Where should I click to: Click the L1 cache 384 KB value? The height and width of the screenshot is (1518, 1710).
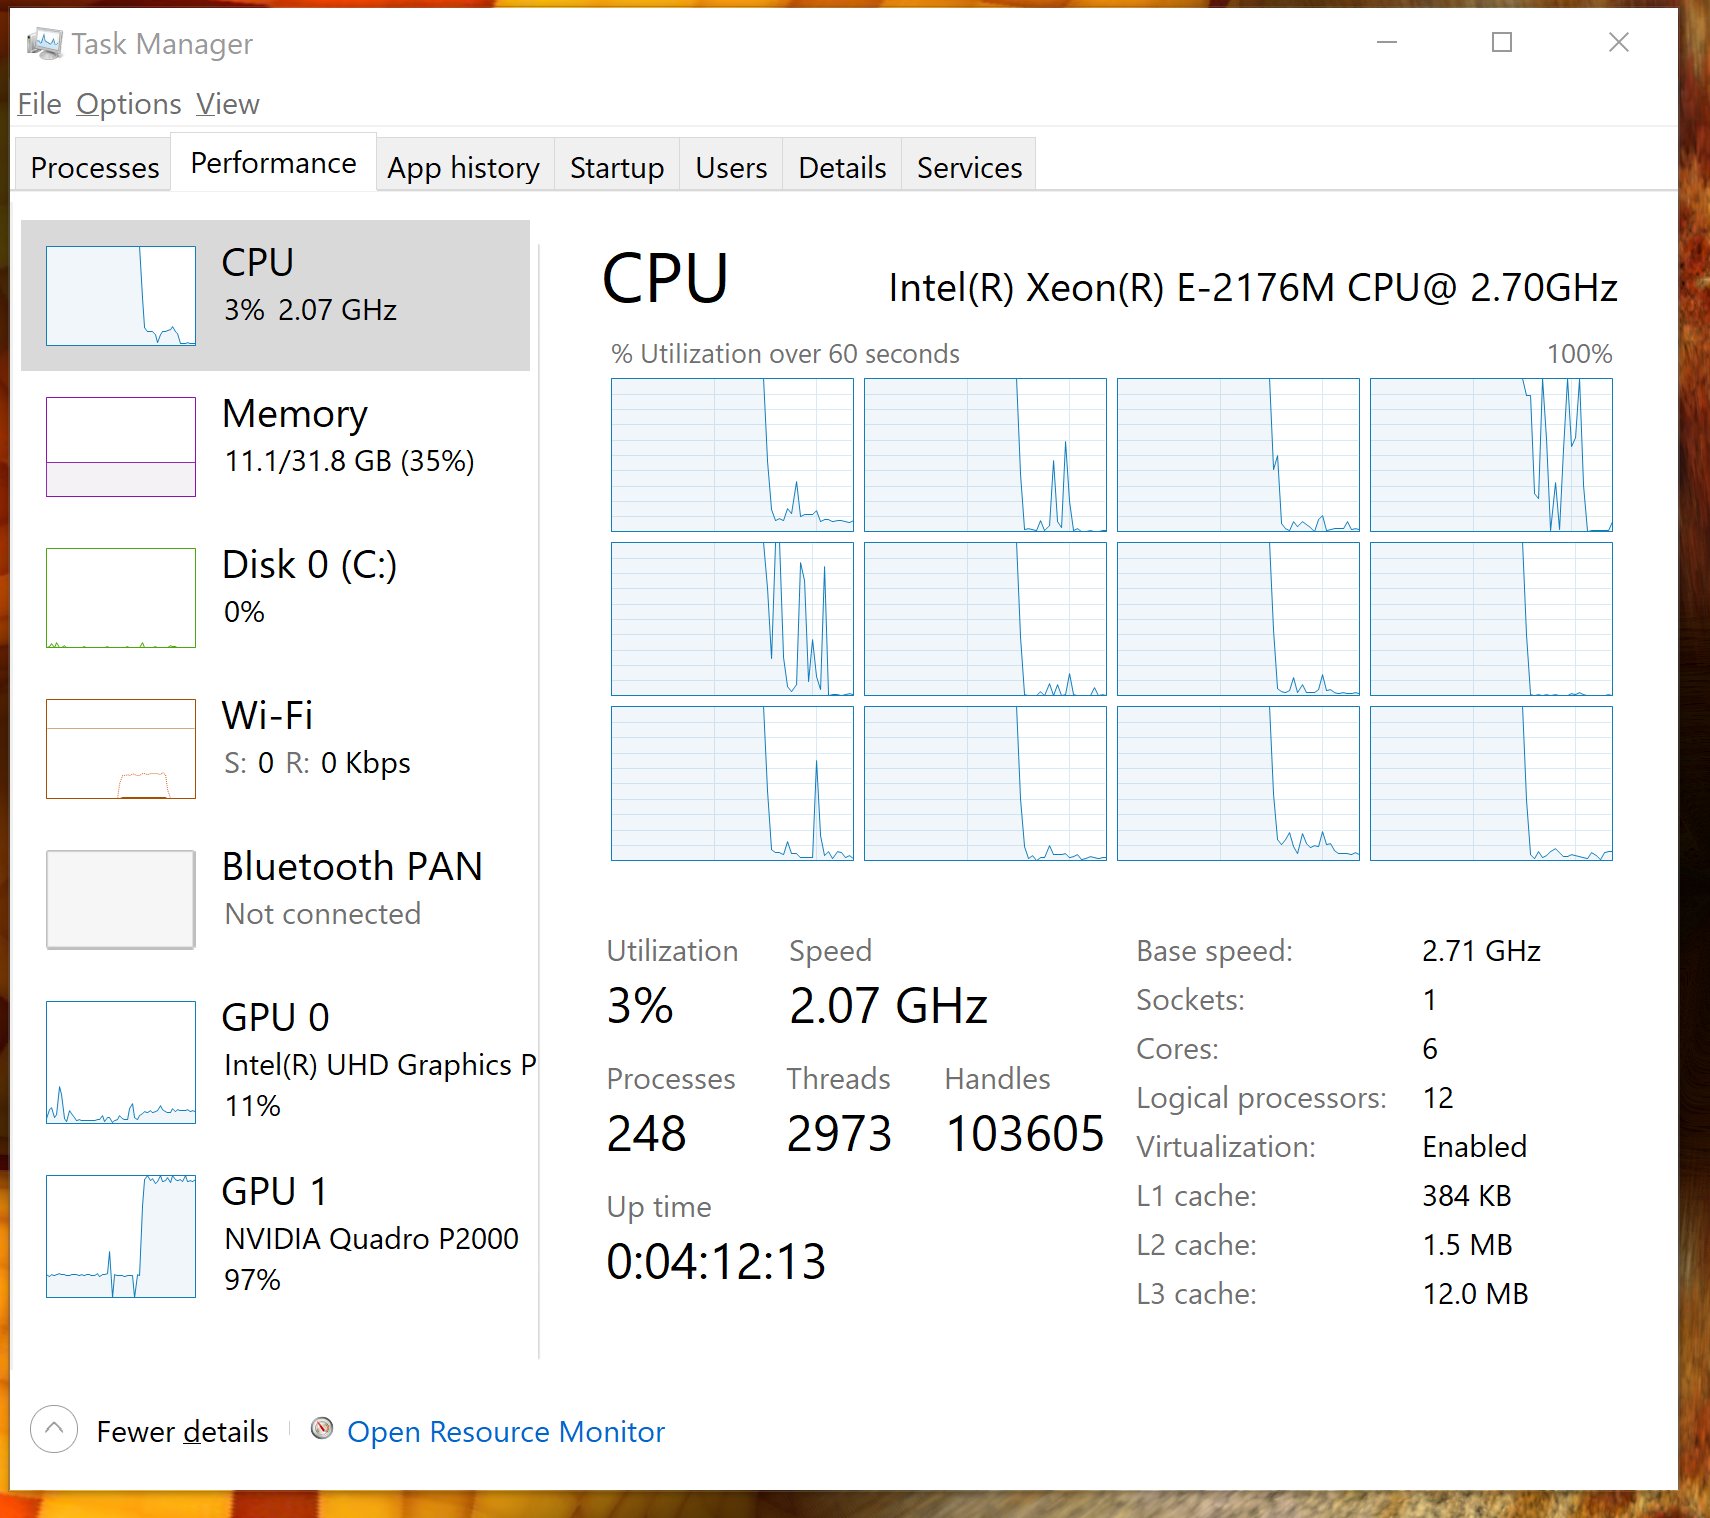coord(1467,1196)
